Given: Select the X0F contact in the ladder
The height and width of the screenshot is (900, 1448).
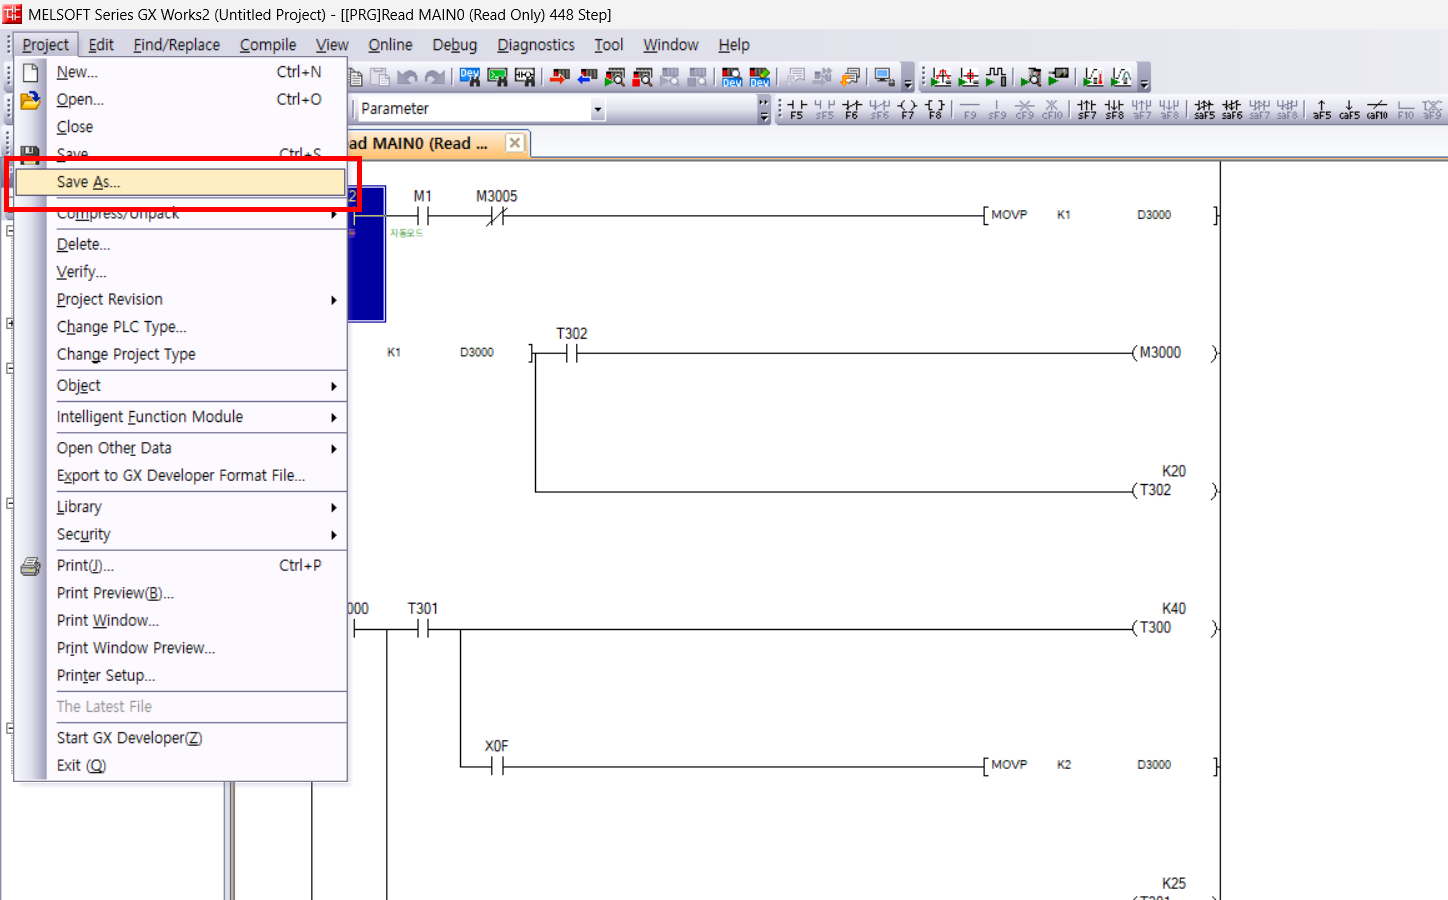Looking at the screenshot, I should tap(497, 766).
